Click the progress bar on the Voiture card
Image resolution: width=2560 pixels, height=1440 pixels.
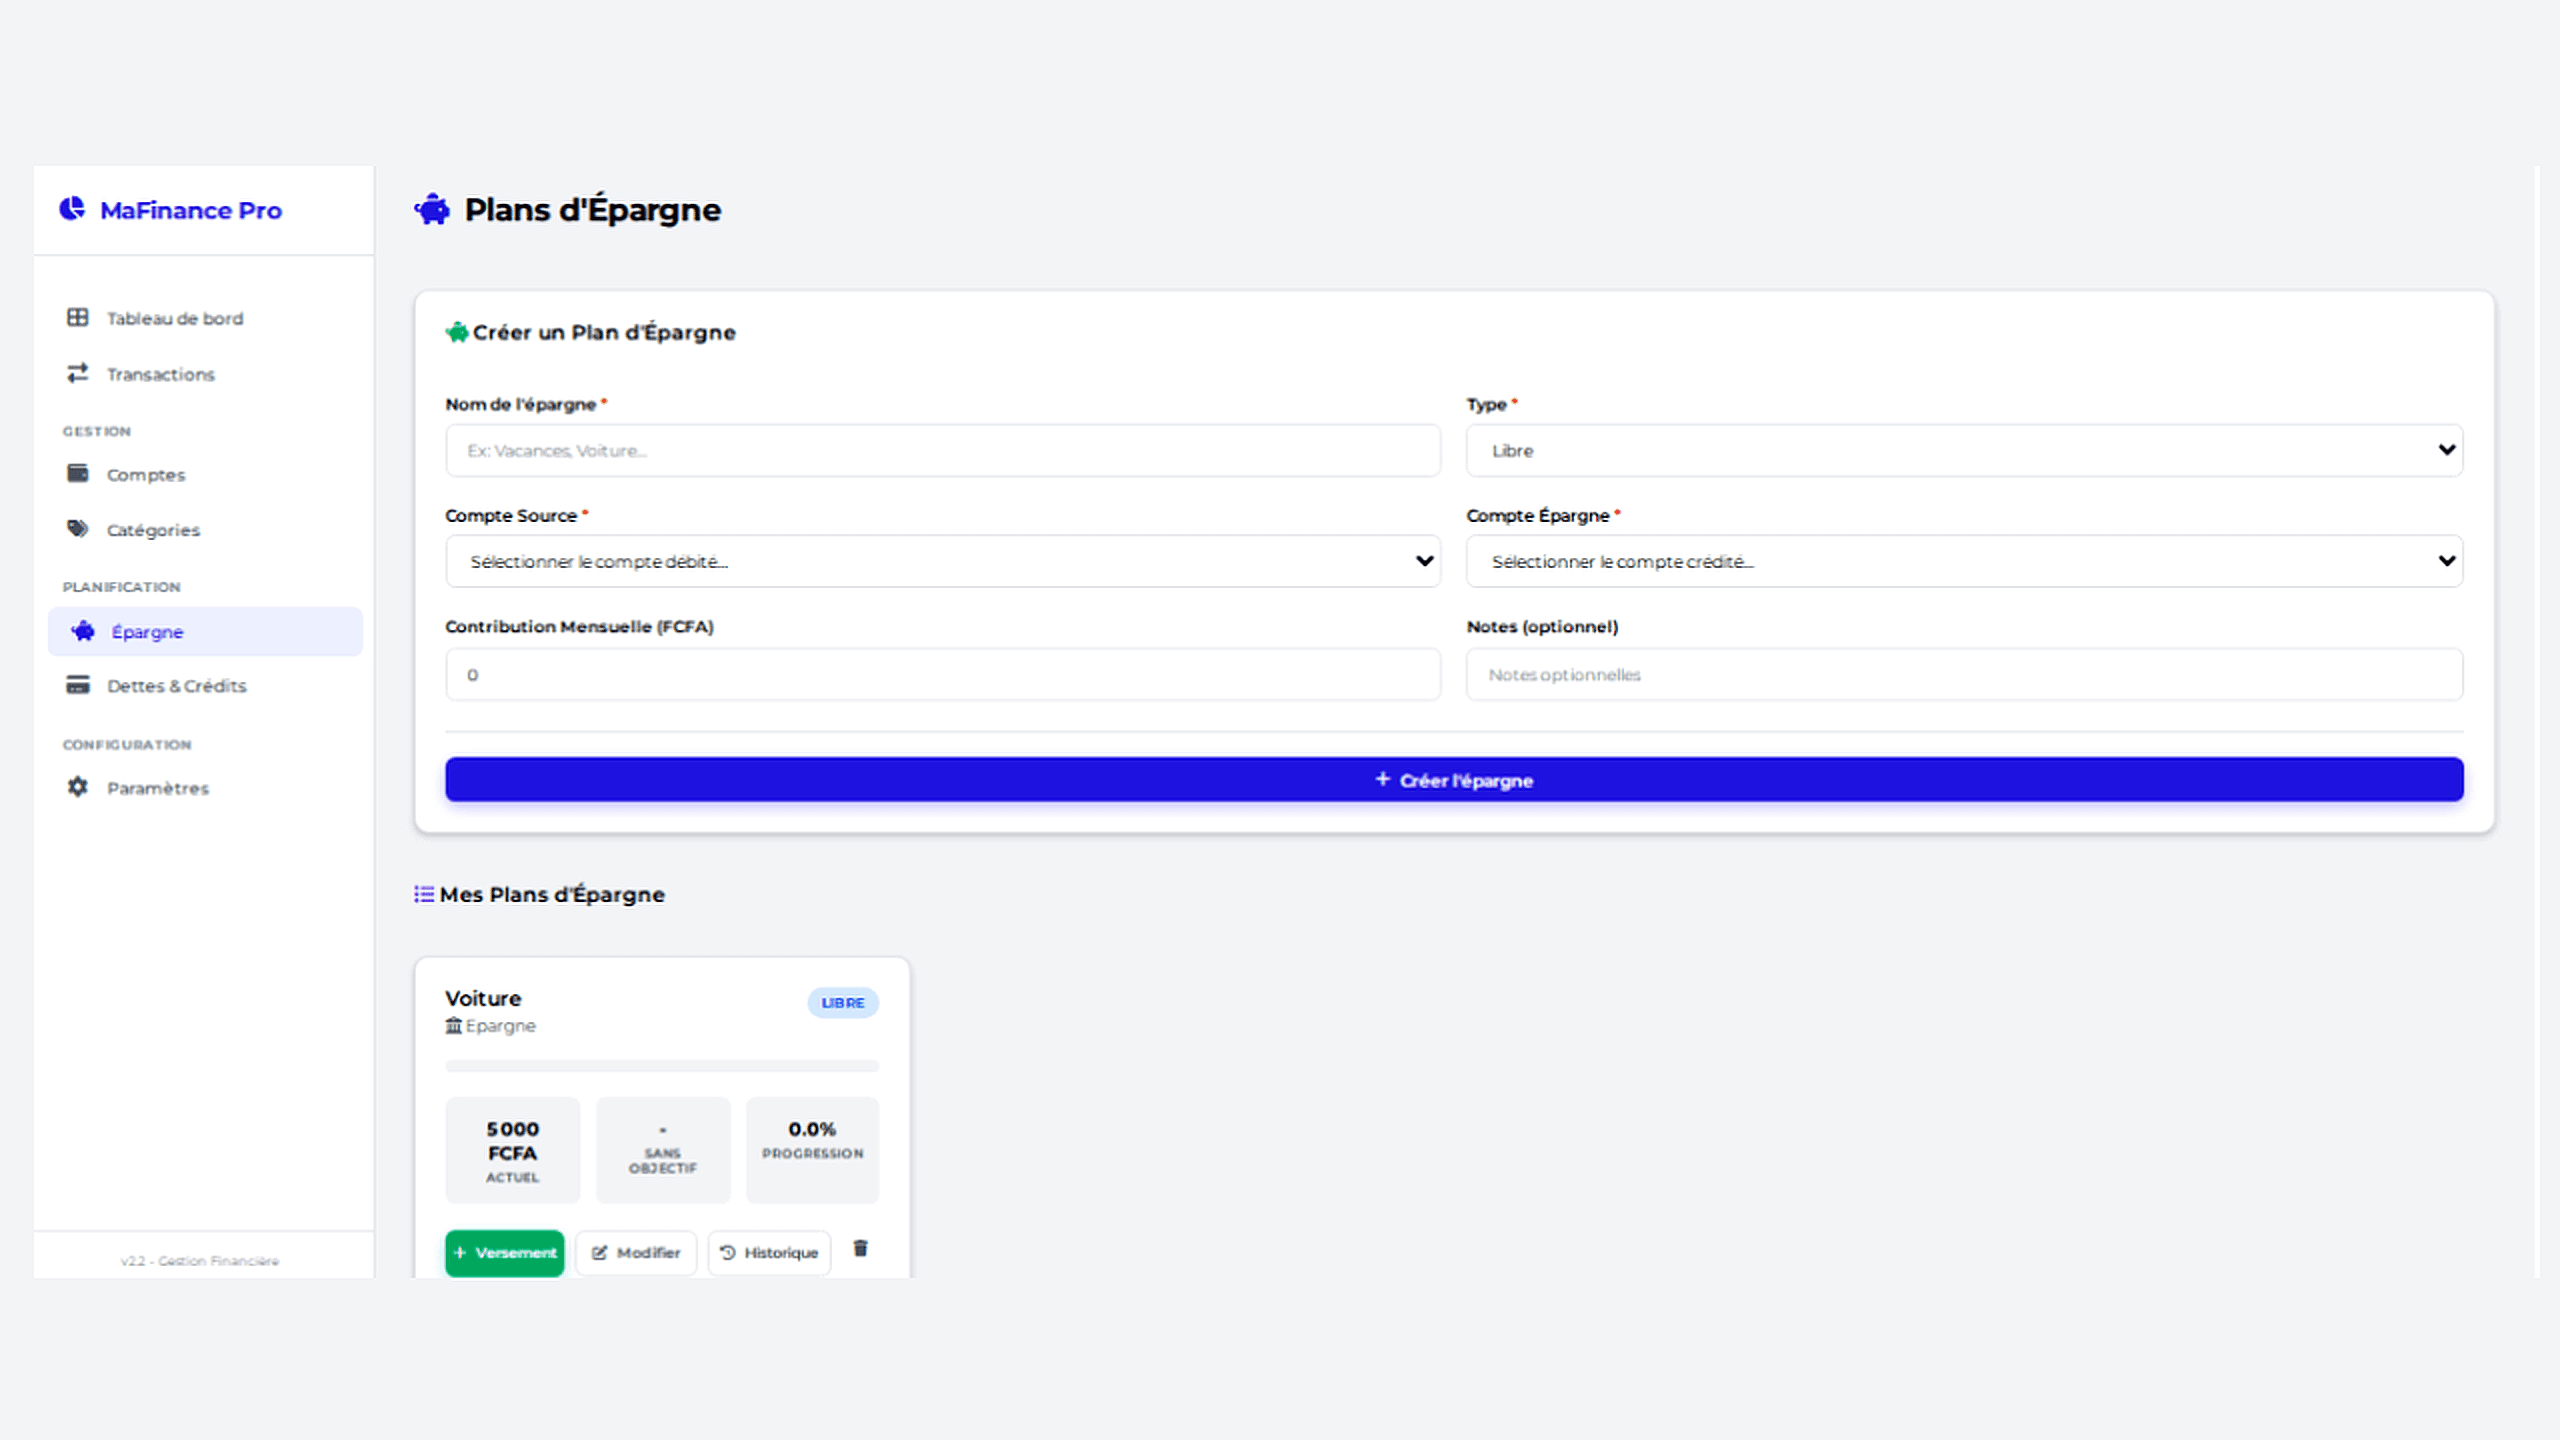pyautogui.click(x=661, y=1067)
